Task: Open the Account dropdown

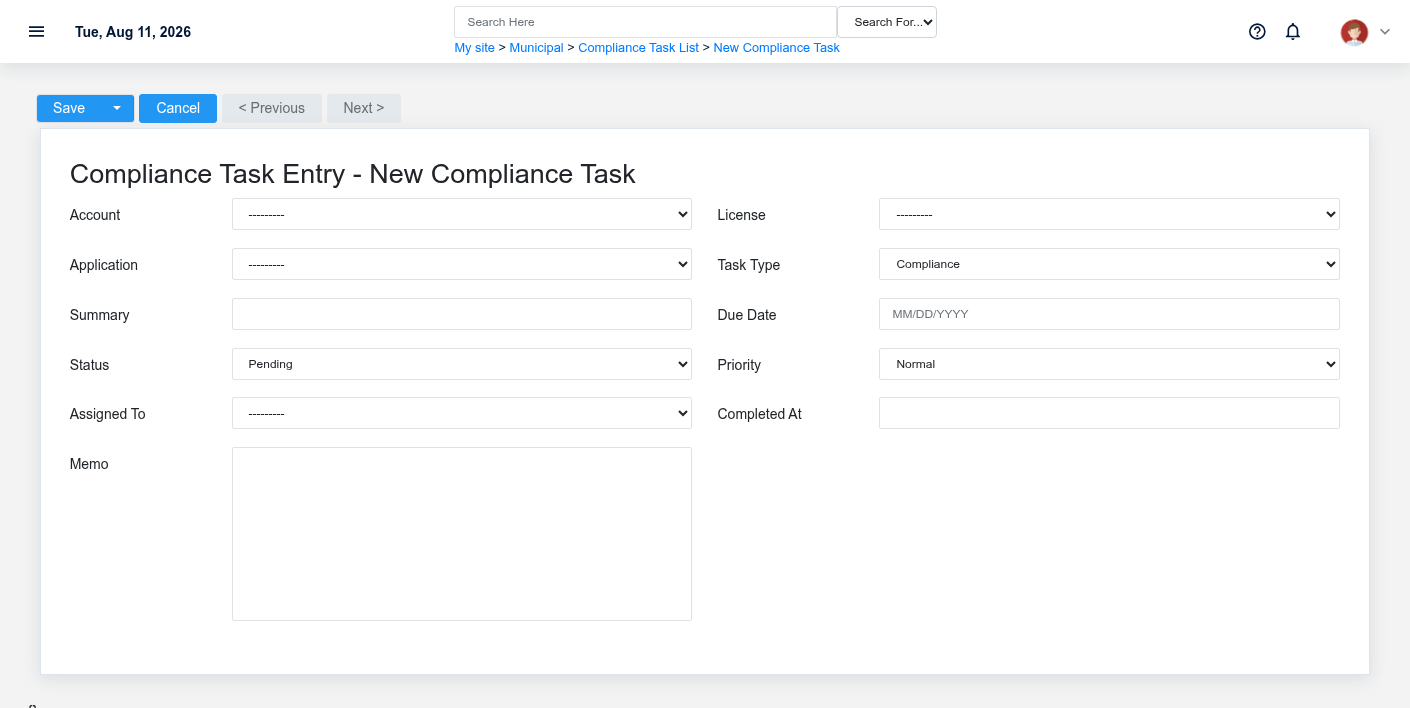Action: [x=462, y=214]
